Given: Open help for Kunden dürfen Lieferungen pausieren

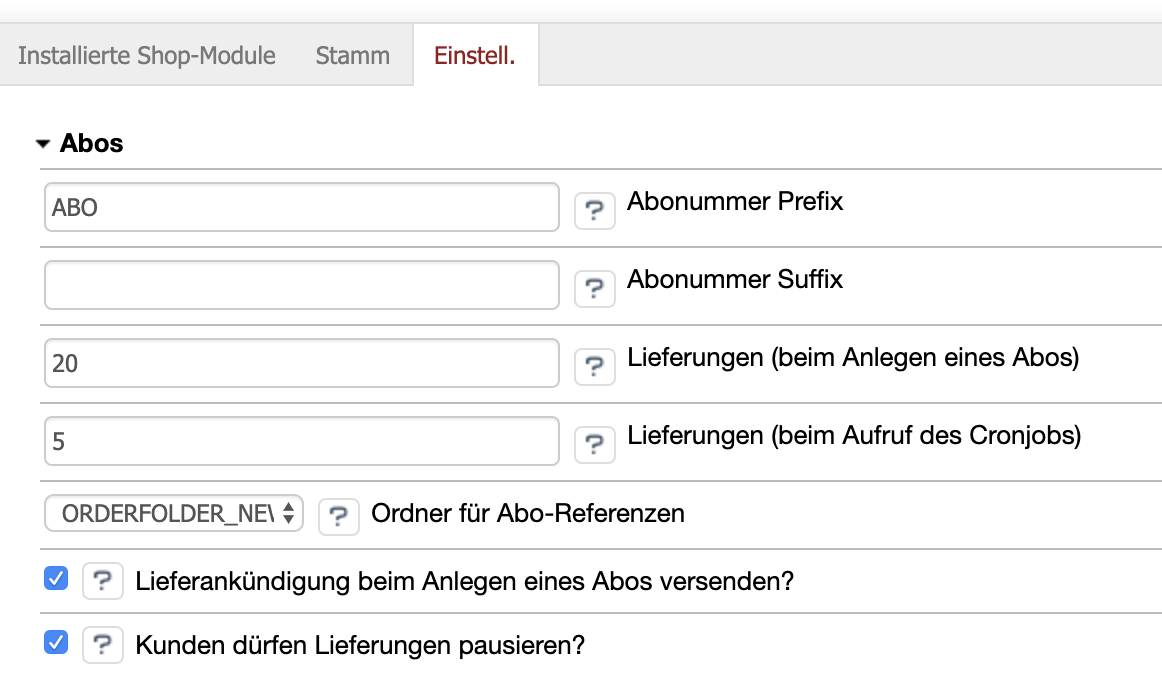Looking at the screenshot, I should [x=102, y=645].
